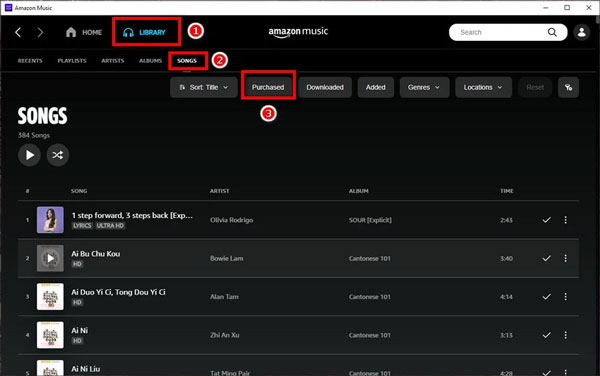Click the HD badge under Ai Bu Chu Kou
The image size is (600, 376).
click(77, 264)
